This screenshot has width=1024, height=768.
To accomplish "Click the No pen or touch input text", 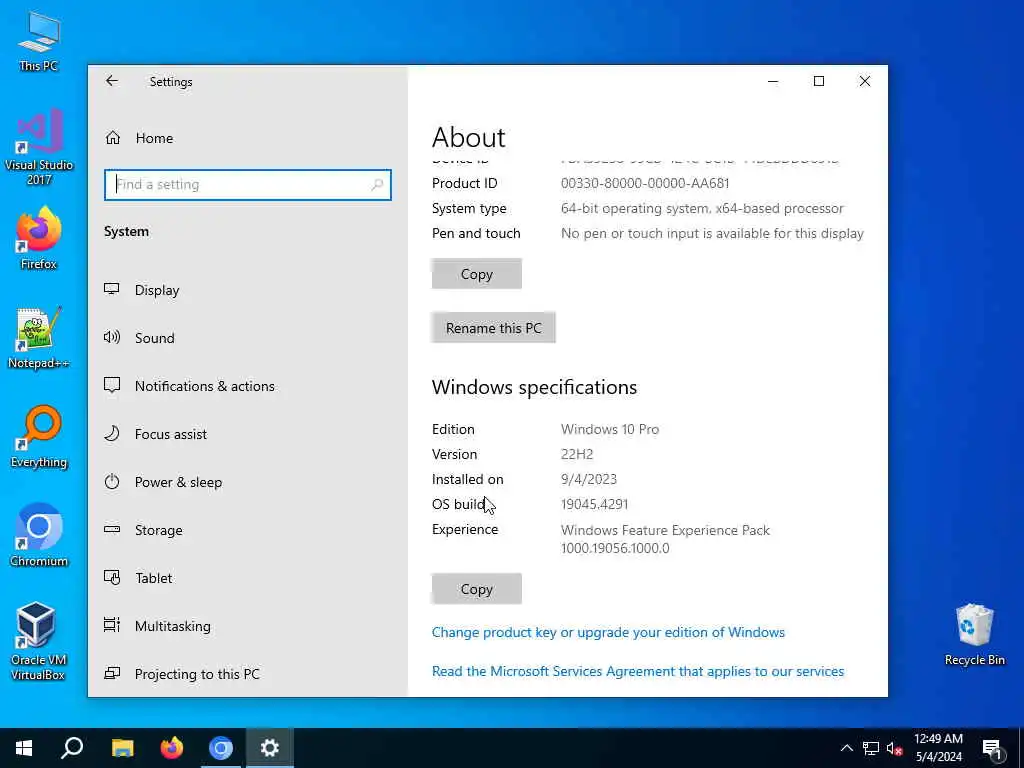I will [712, 233].
